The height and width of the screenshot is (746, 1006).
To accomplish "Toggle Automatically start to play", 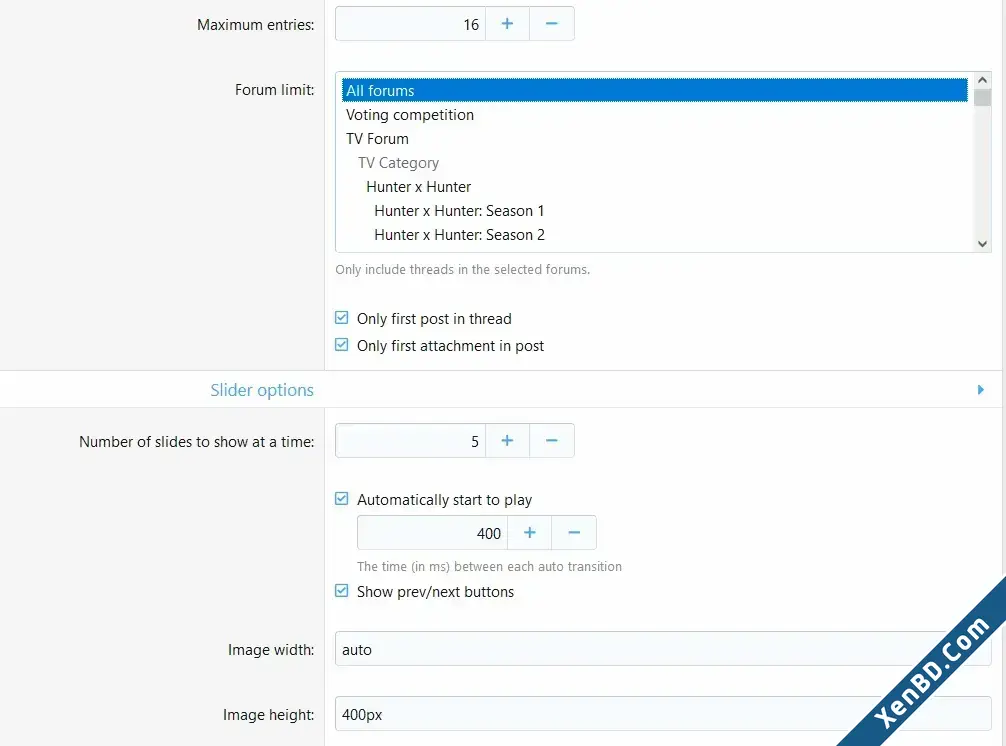I will pos(342,499).
